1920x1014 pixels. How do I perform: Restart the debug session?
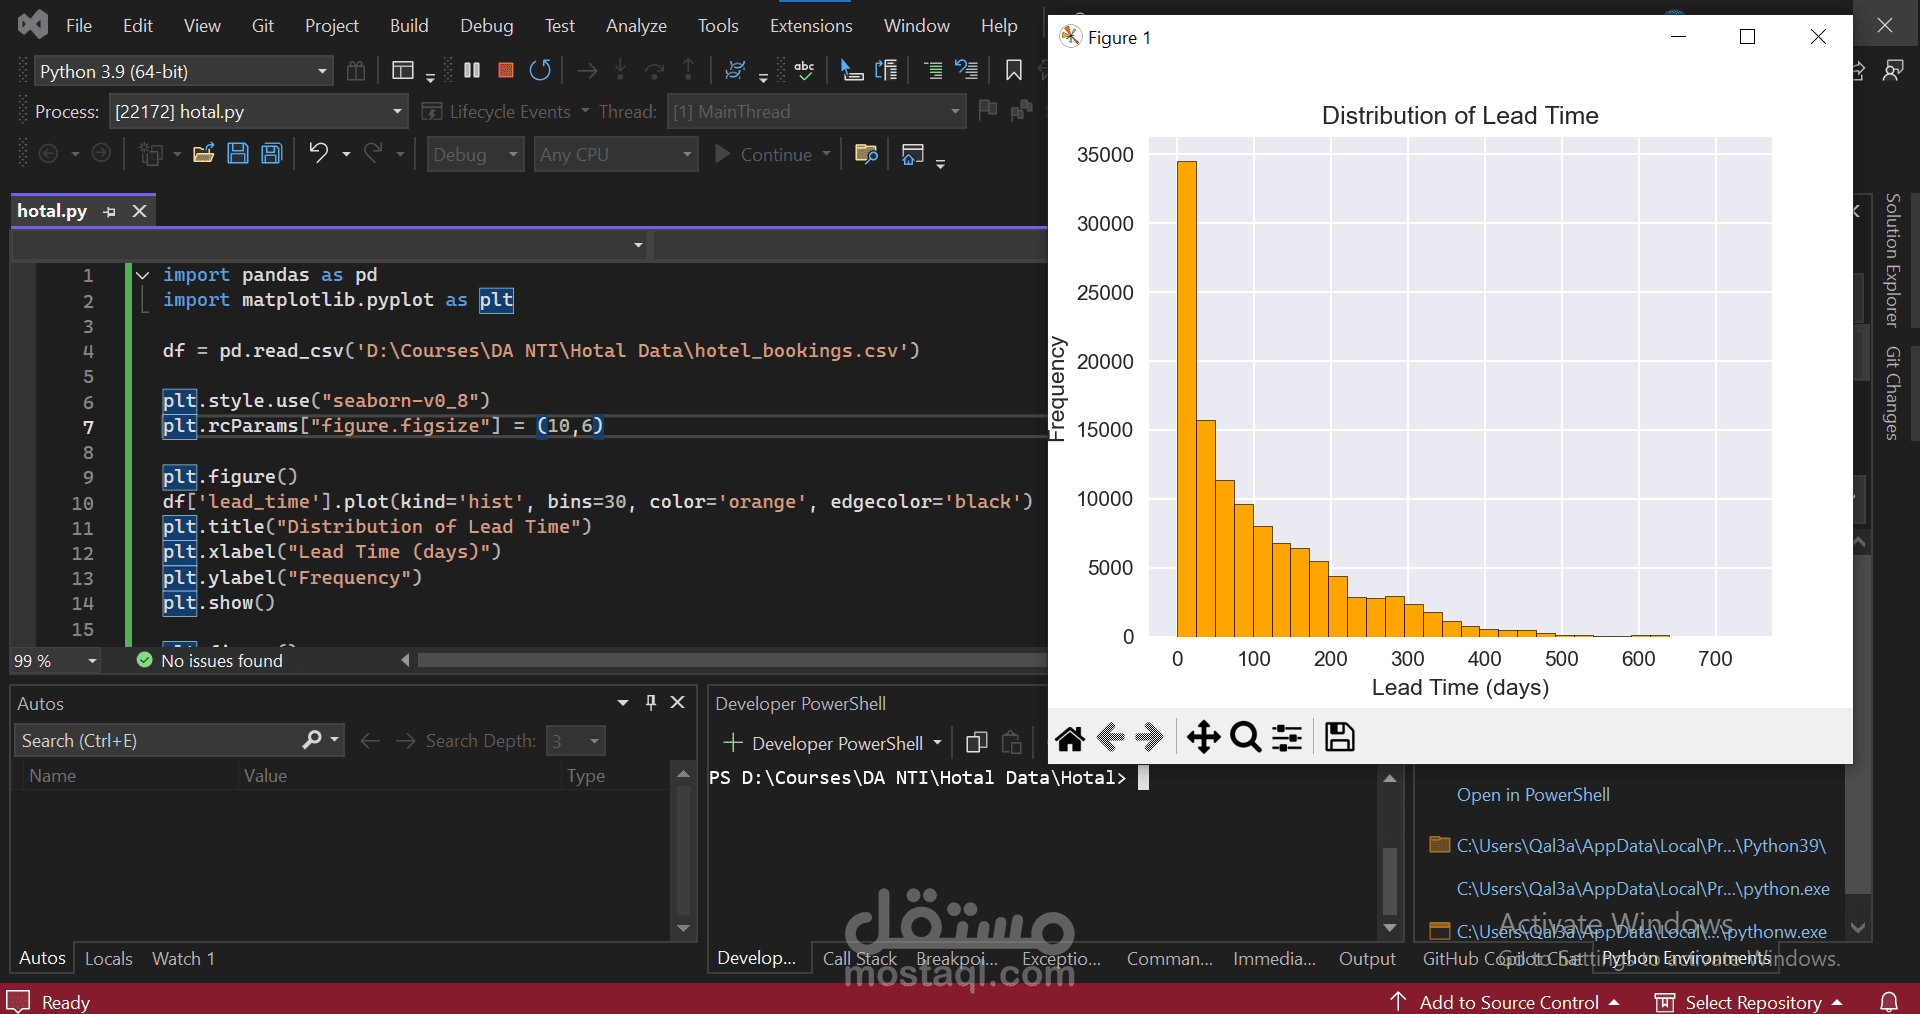coord(540,70)
